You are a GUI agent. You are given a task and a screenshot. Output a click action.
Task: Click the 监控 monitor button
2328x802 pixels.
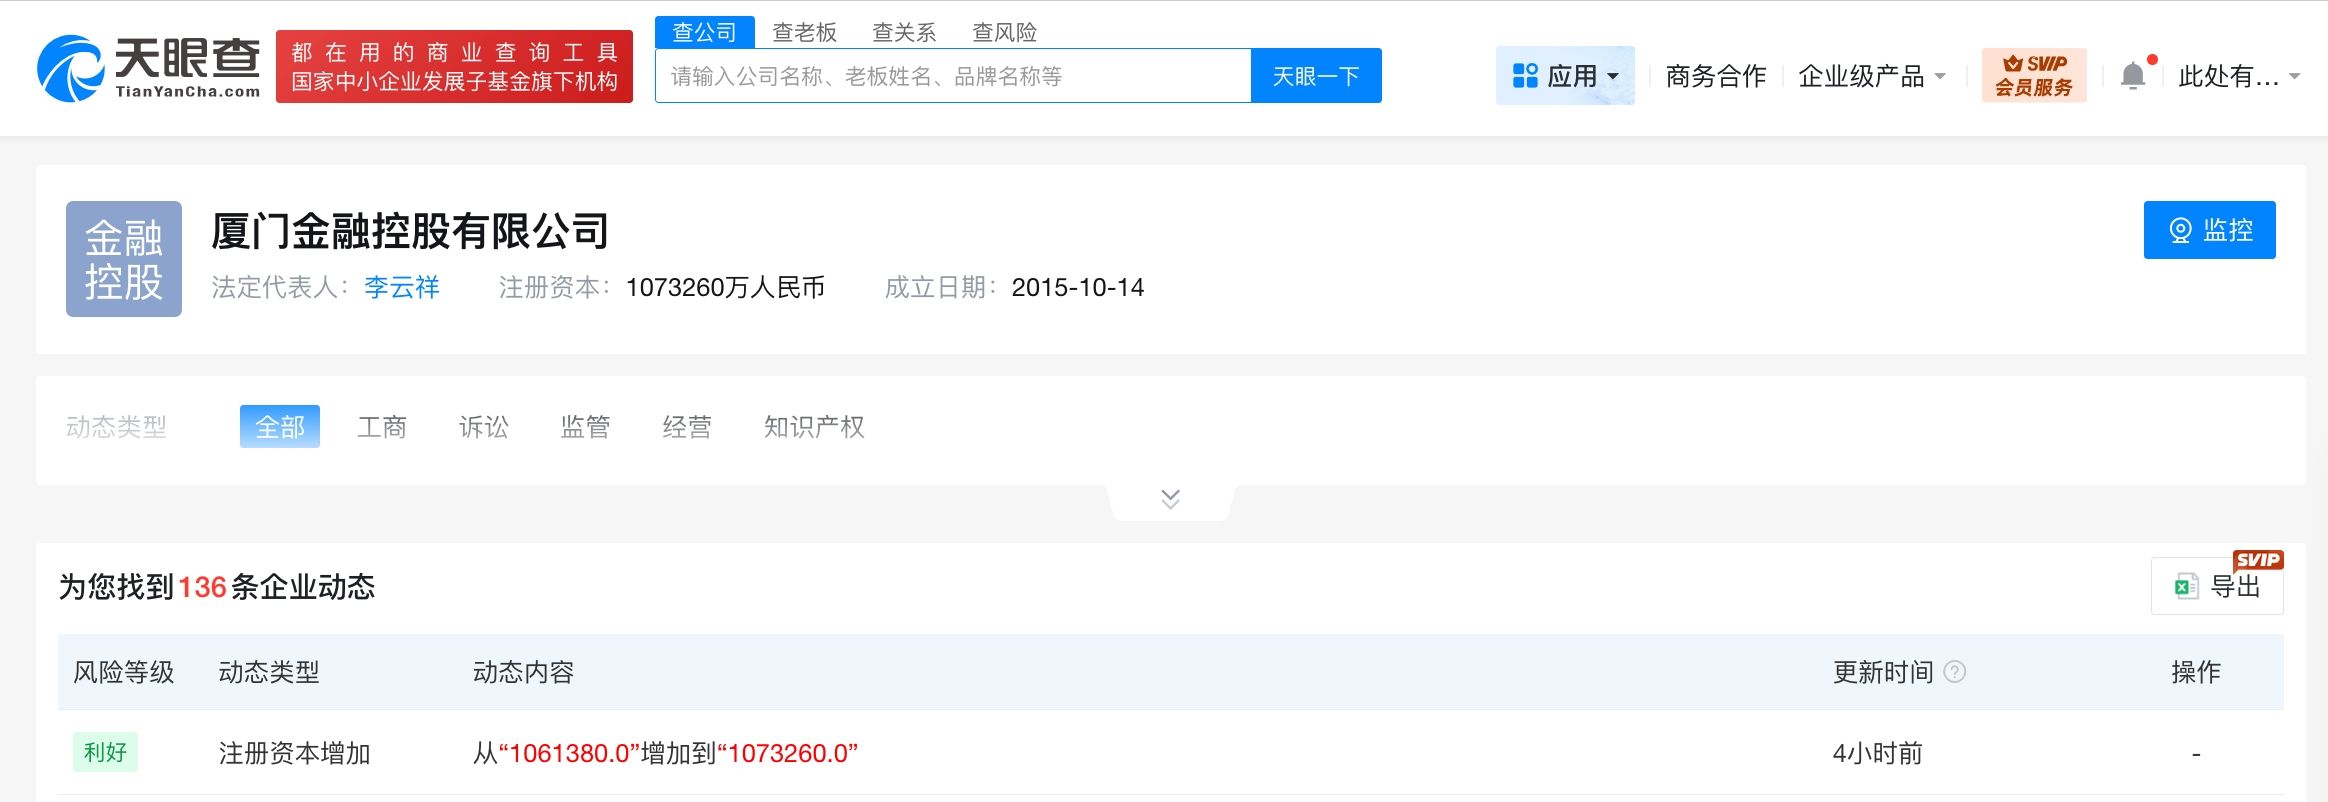(2209, 230)
